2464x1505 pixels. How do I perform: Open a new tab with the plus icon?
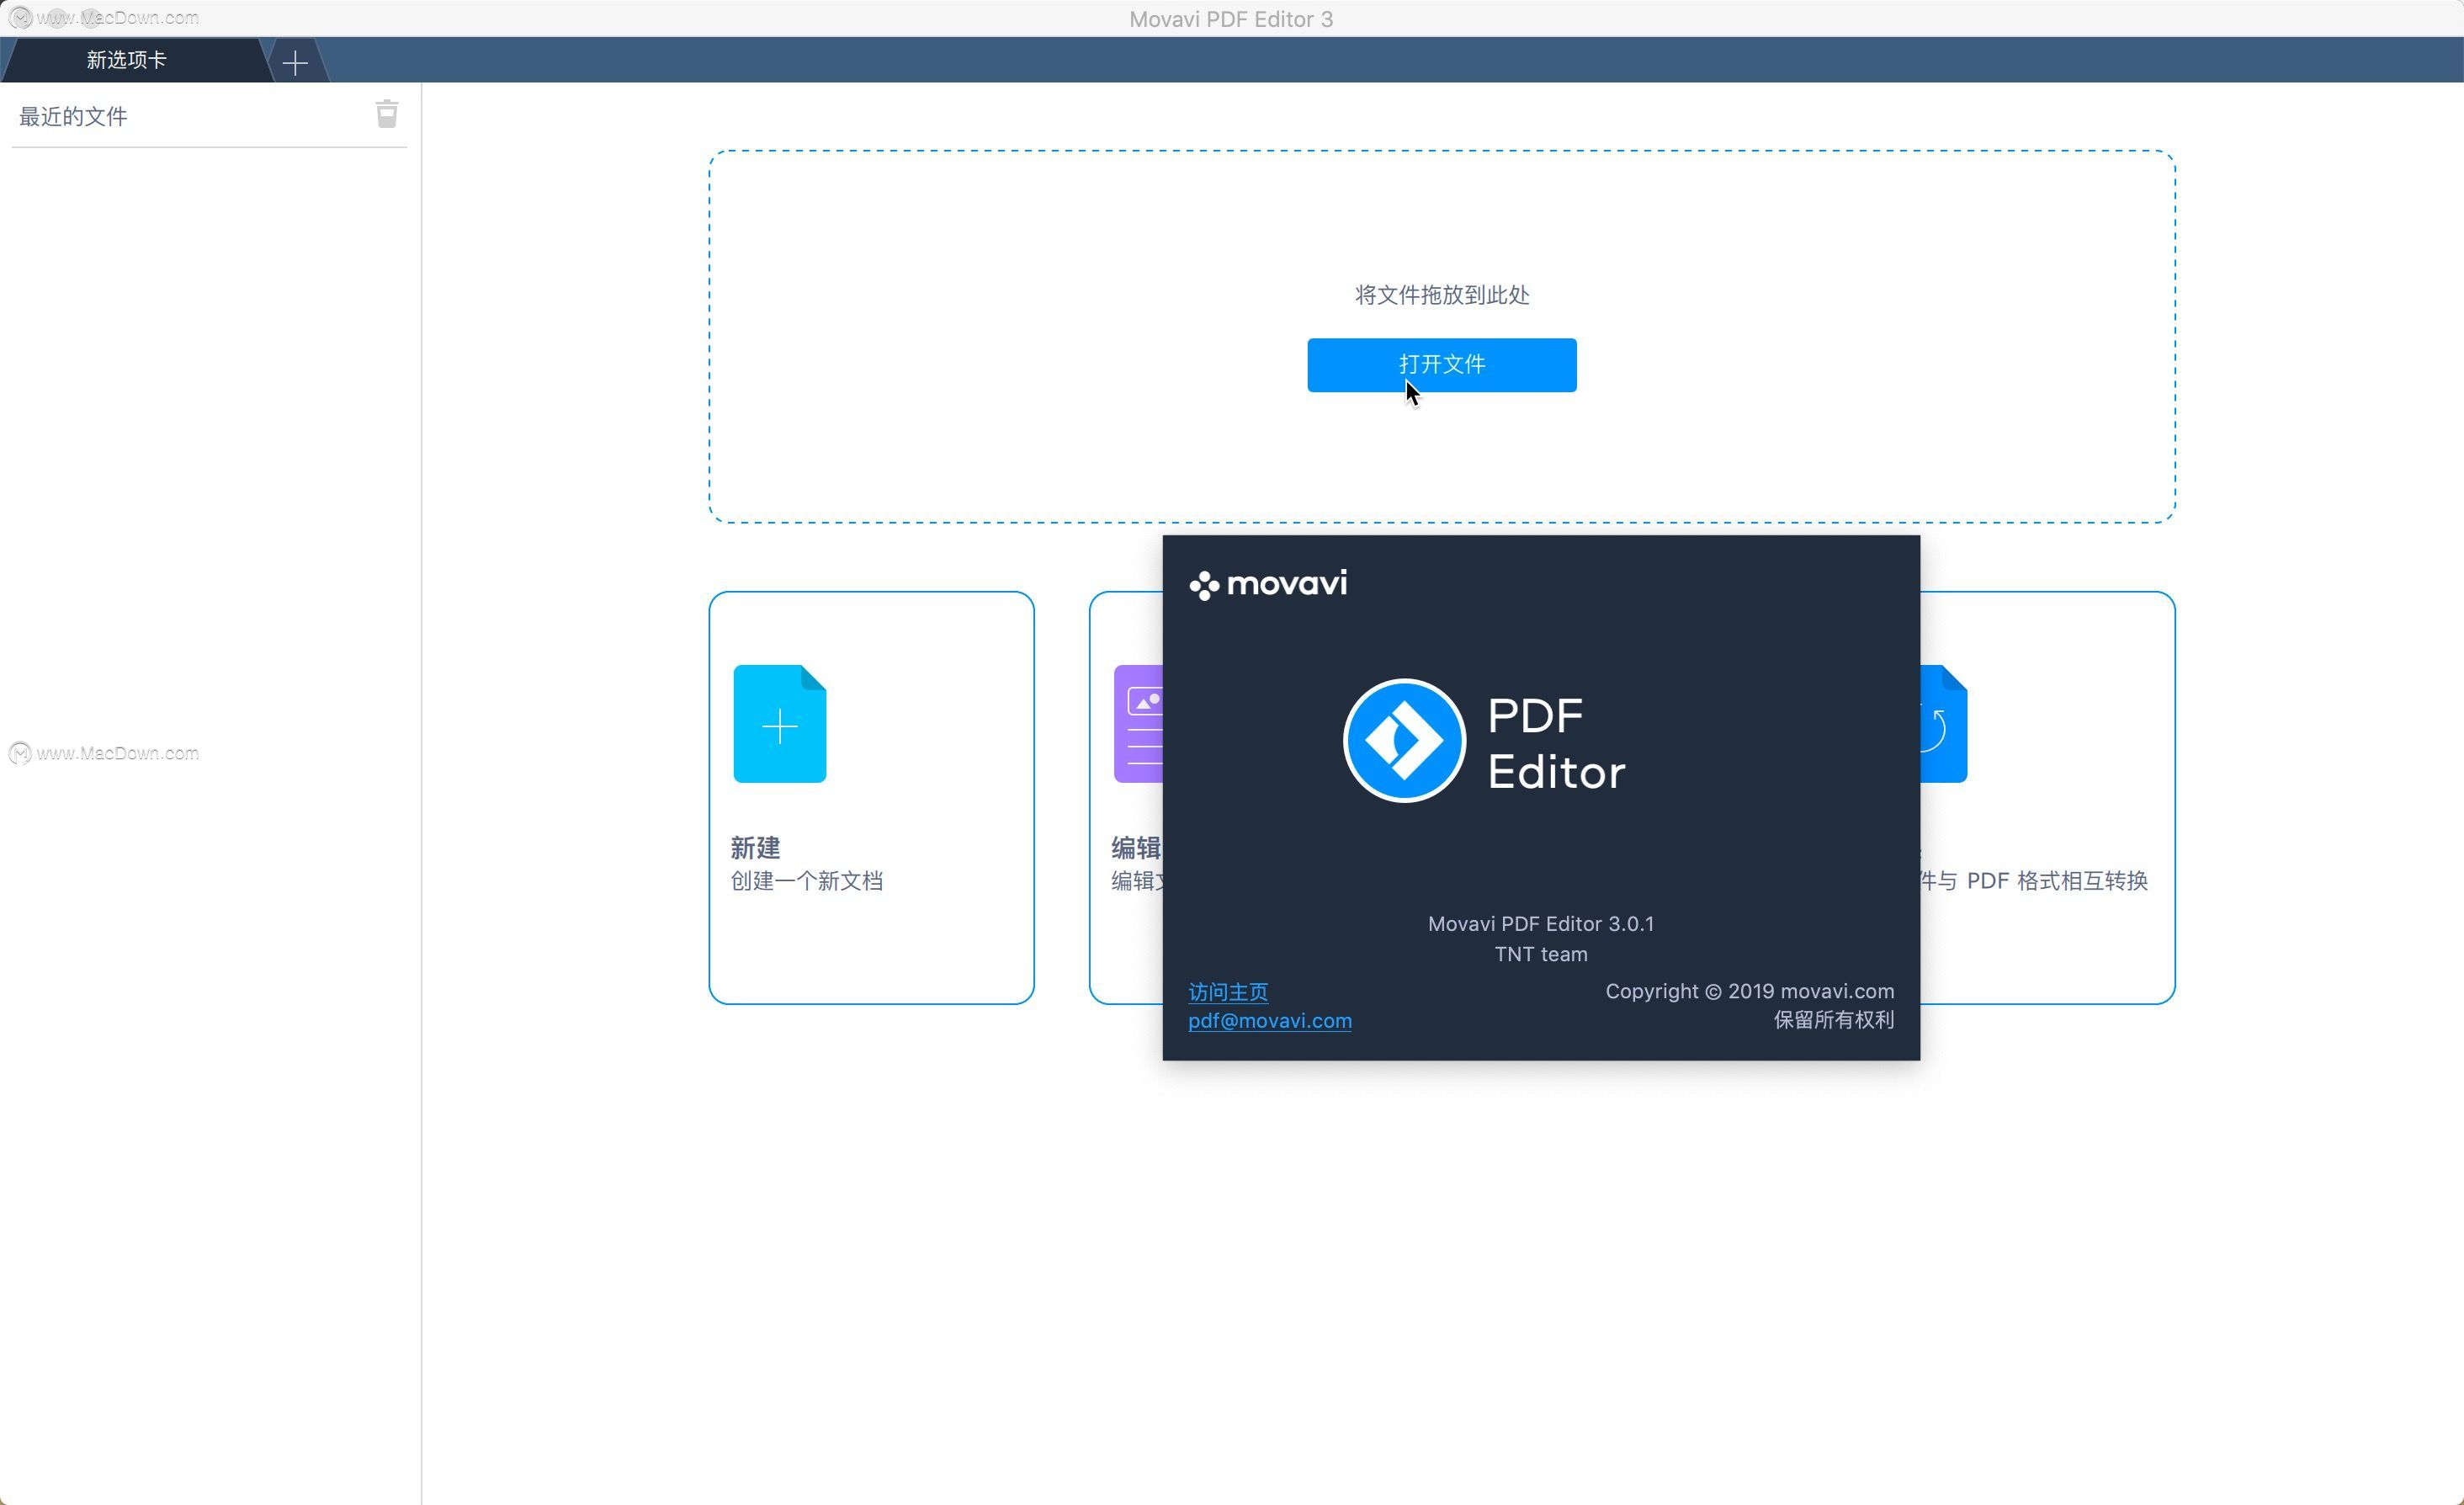tap(295, 63)
